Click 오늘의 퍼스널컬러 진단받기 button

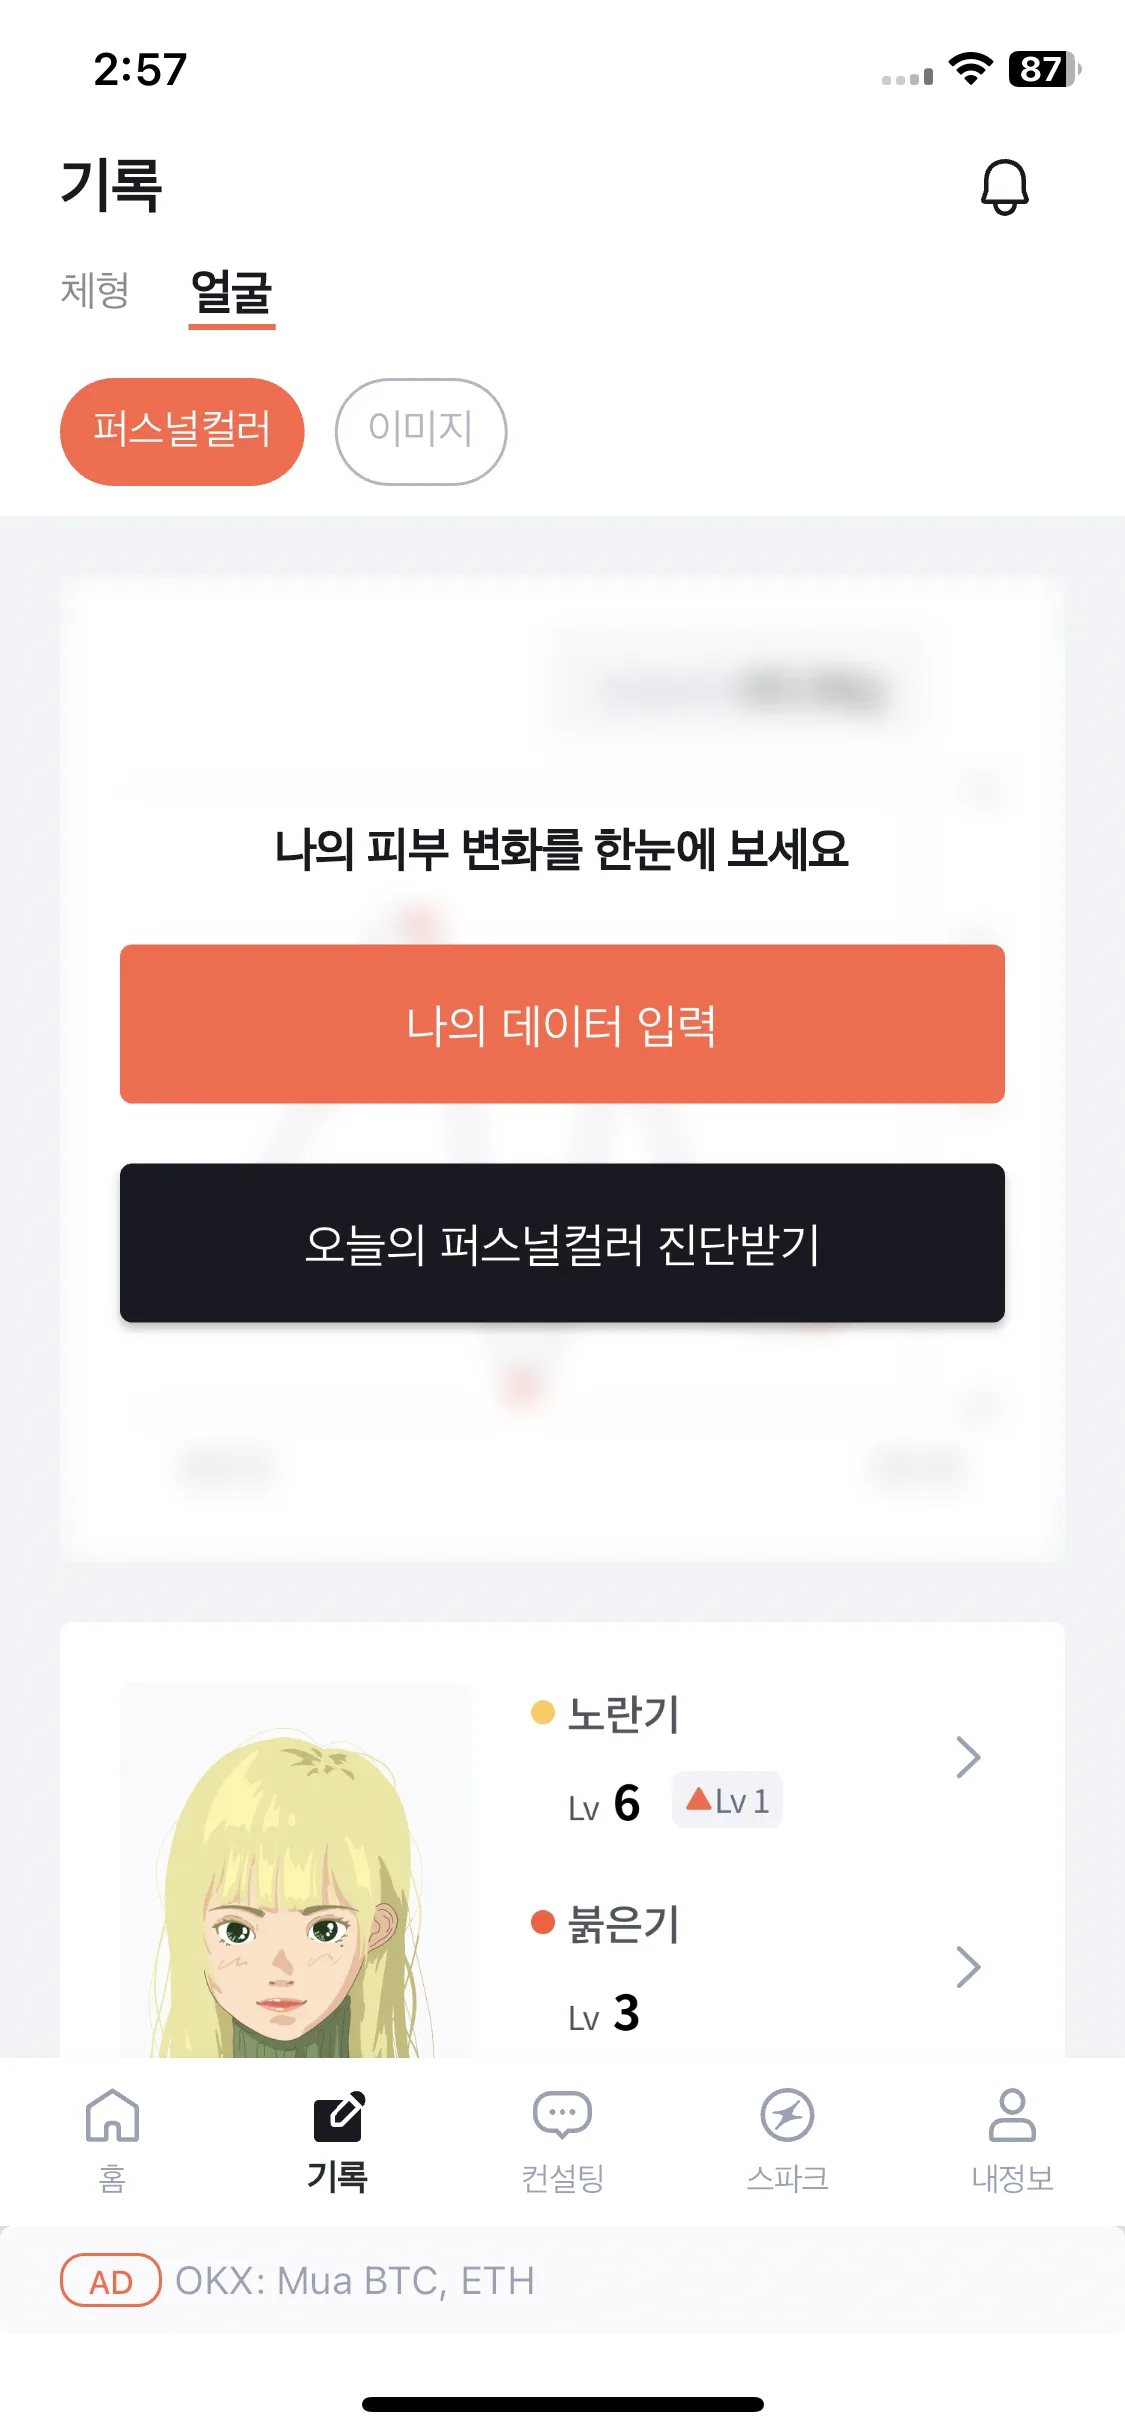562,1243
